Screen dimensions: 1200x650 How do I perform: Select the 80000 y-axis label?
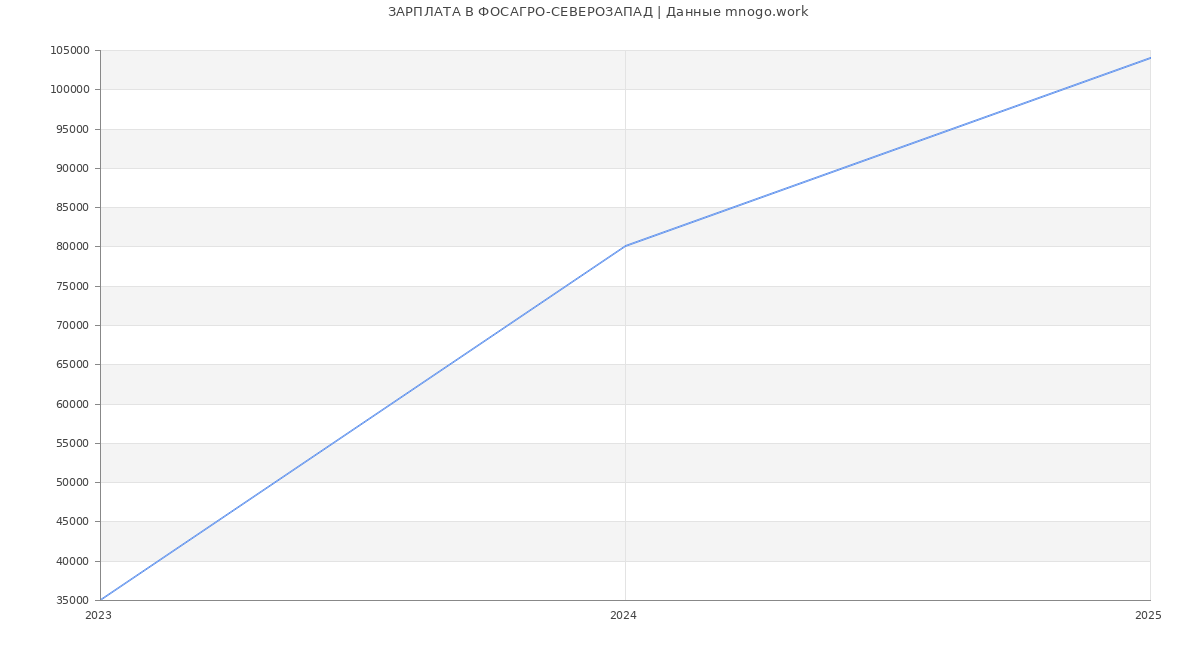click(x=72, y=247)
